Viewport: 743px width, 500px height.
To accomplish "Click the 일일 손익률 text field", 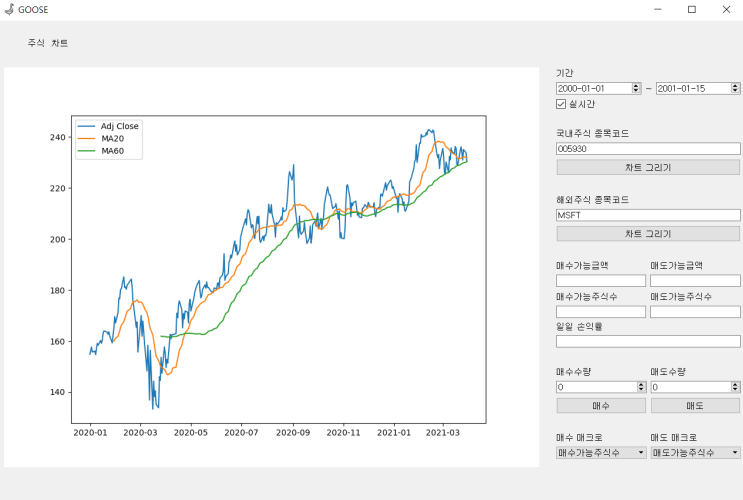I will [x=648, y=342].
